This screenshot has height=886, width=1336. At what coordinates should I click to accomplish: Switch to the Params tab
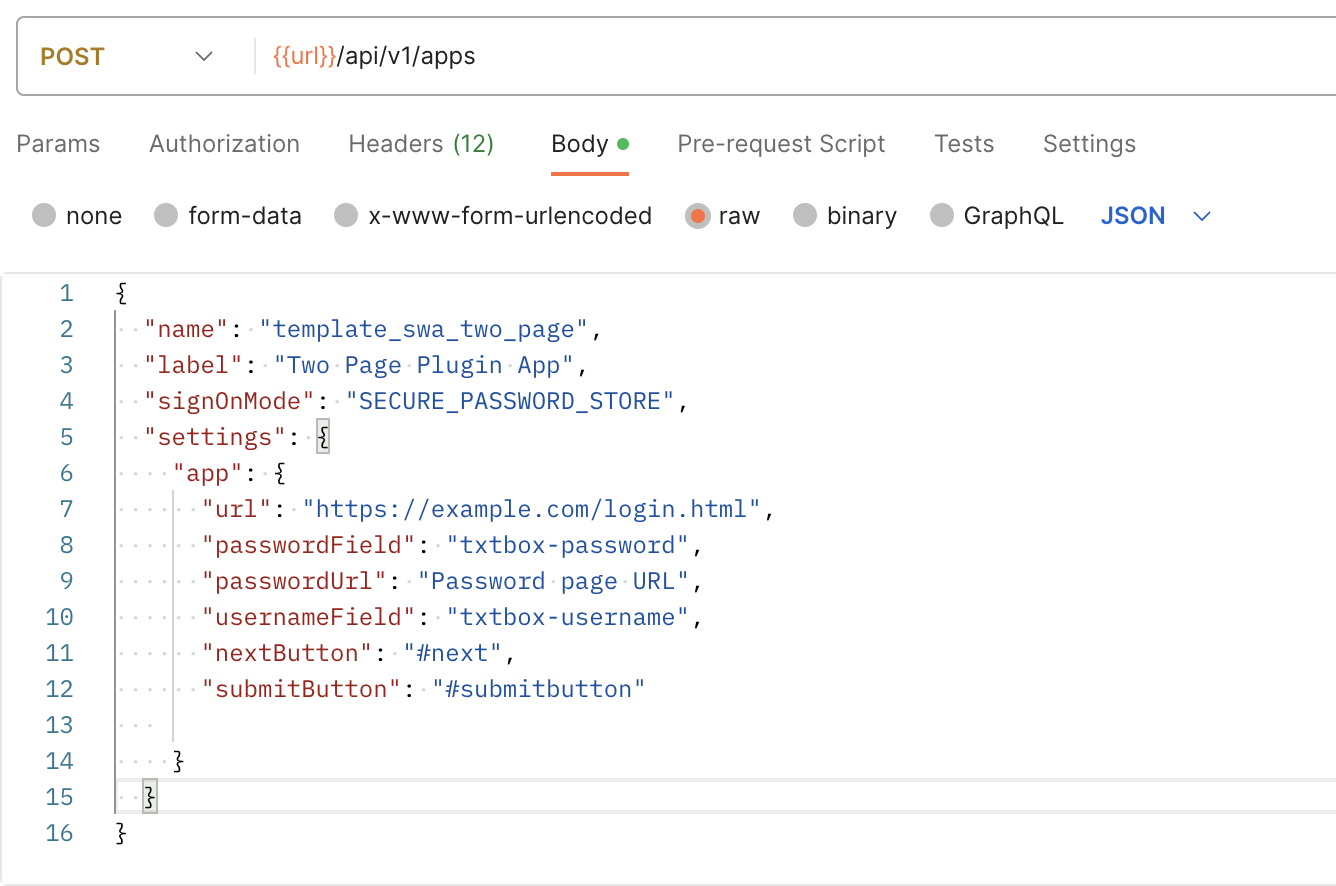pos(57,144)
